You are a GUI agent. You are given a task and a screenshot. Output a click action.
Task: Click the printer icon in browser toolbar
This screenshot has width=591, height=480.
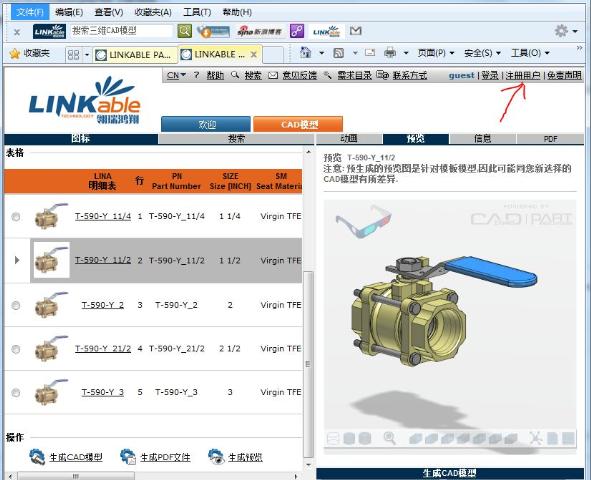(390, 53)
